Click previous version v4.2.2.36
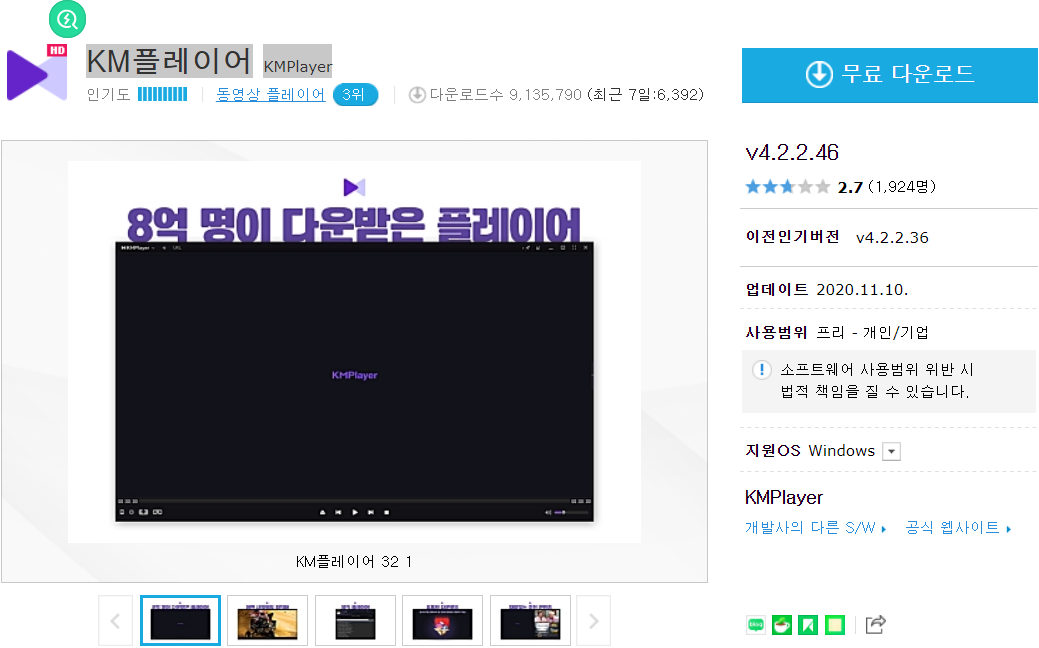This screenshot has height=648, width=1039. 892,237
